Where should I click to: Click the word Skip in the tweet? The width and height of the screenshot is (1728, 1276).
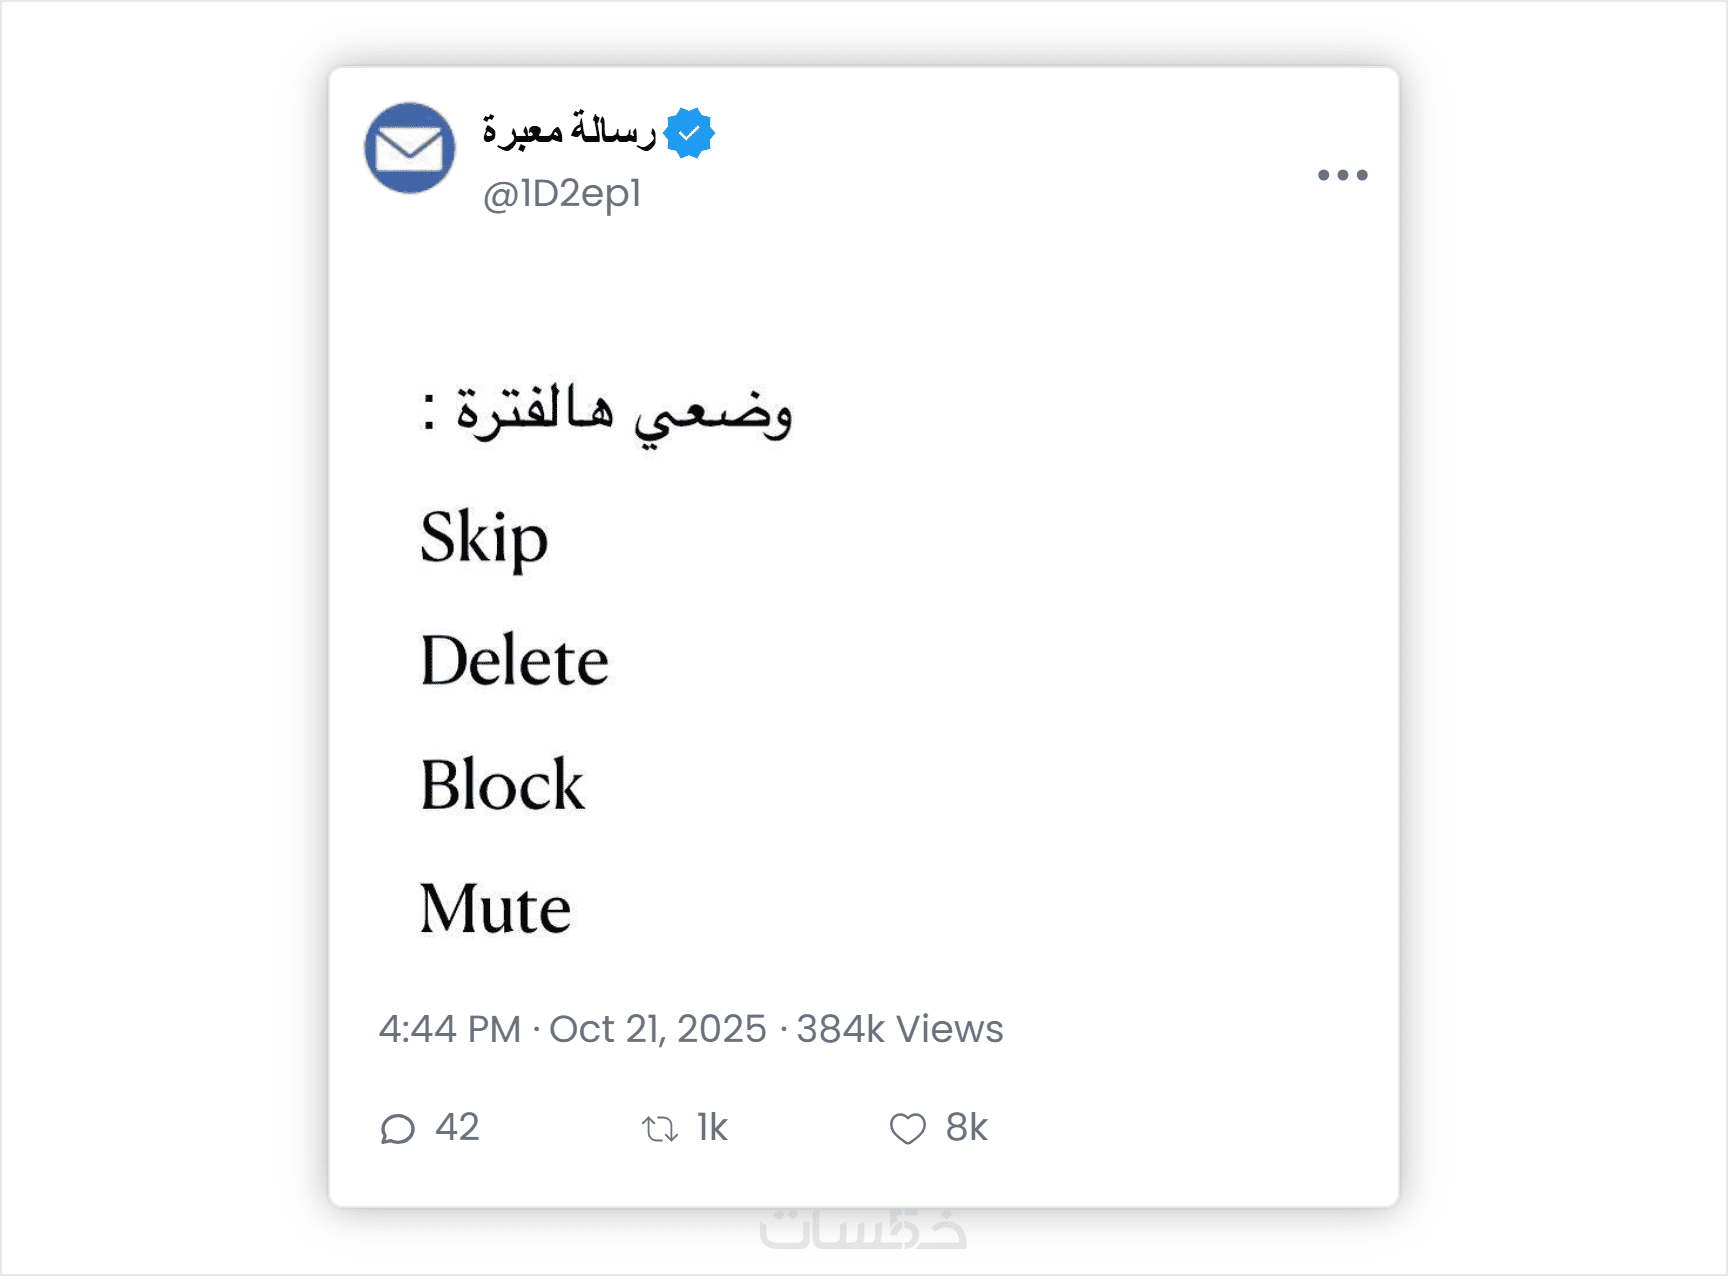point(484,539)
